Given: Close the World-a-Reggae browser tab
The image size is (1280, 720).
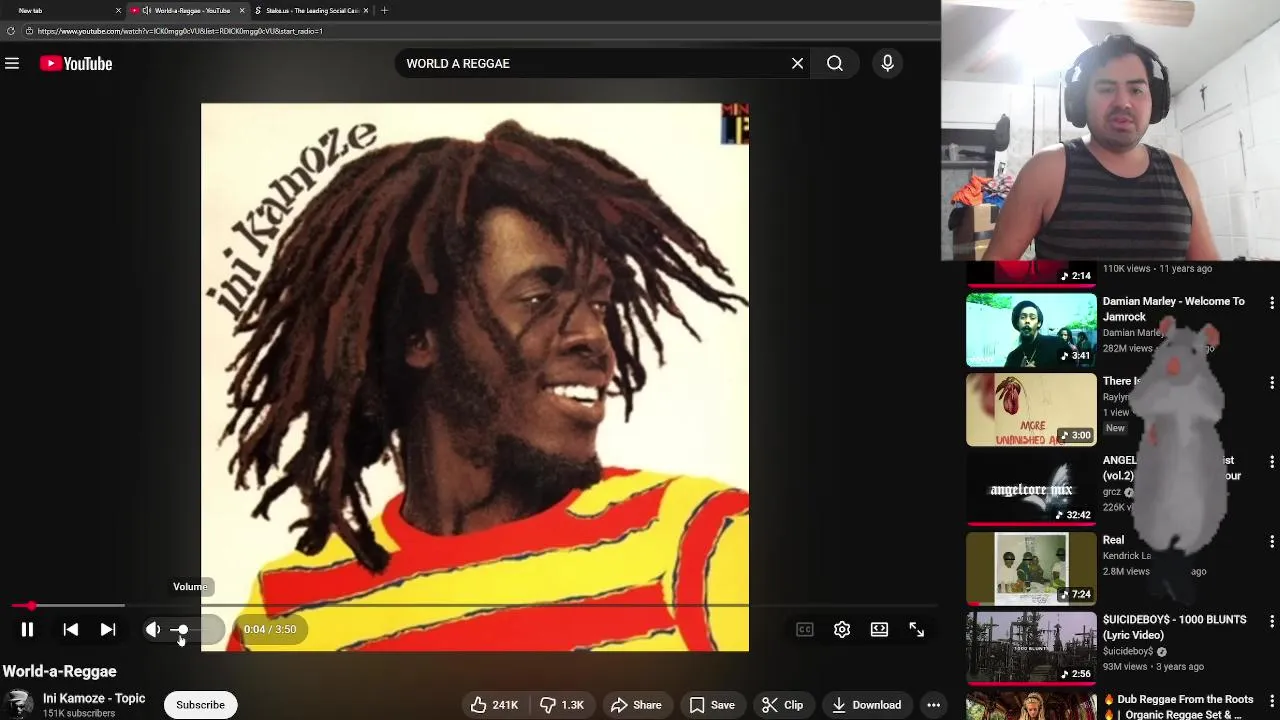Looking at the screenshot, I should tap(241, 10).
